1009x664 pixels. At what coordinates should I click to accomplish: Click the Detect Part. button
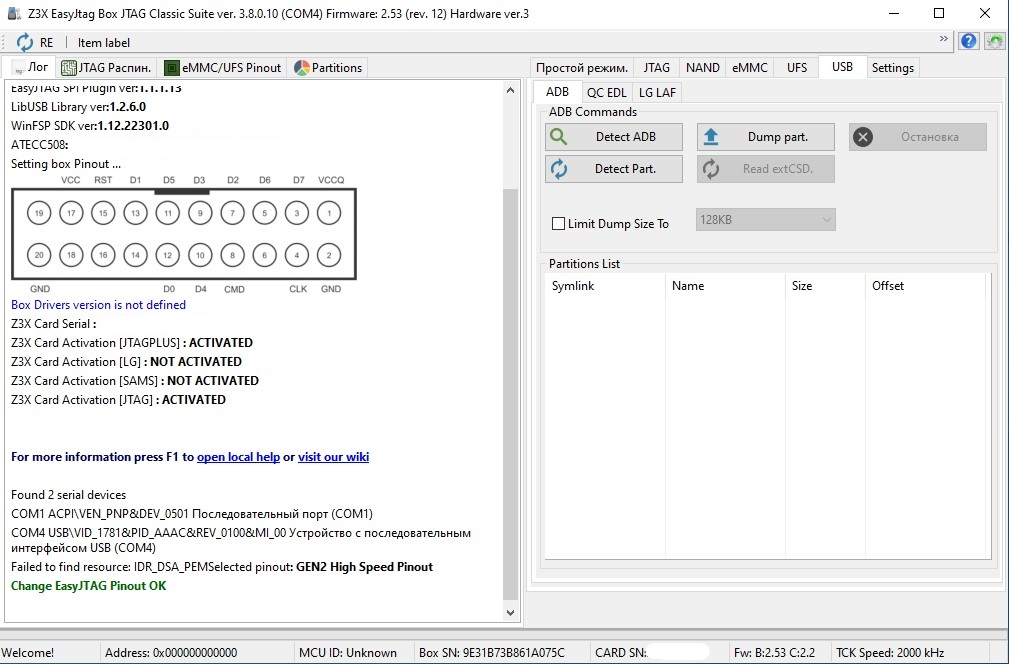pyautogui.click(x=614, y=169)
